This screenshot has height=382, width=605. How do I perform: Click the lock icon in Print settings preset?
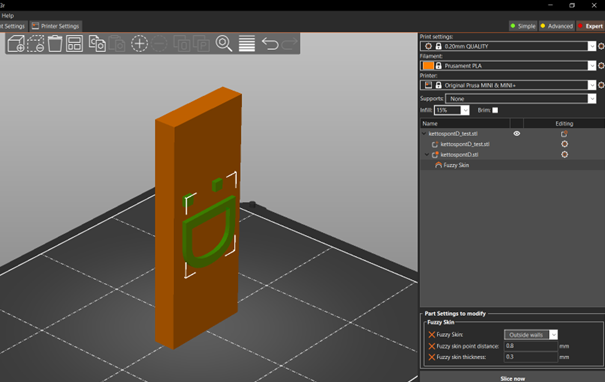coord(438,46)
